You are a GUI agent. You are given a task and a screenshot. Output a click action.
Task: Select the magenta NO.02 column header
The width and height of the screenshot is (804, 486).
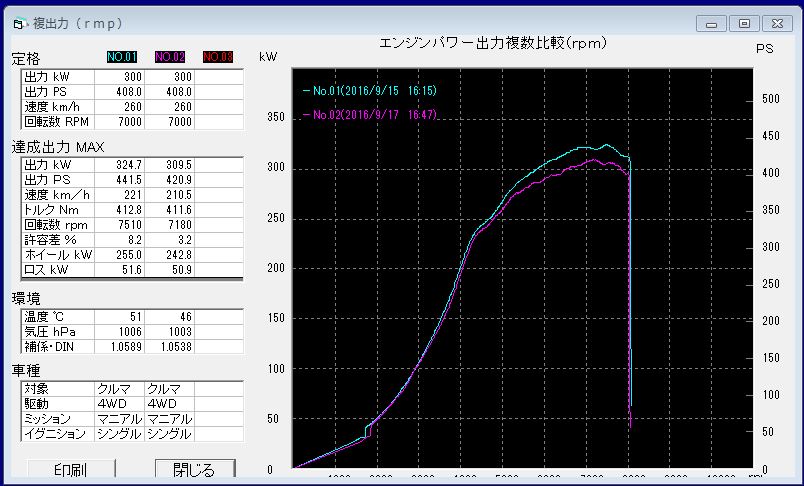tap(169, 57)
